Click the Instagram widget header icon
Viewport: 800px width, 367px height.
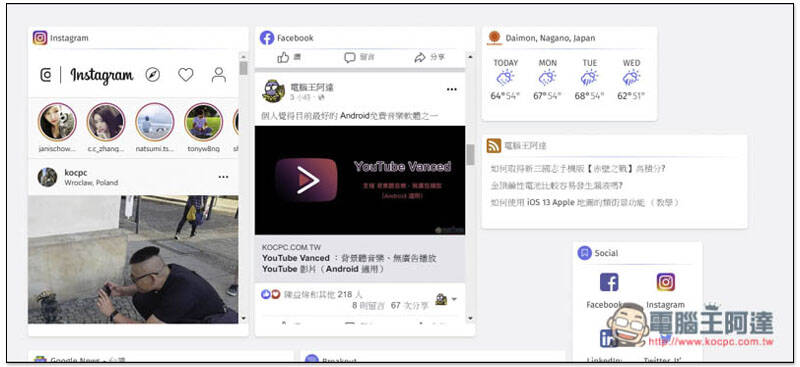point(40,38)
